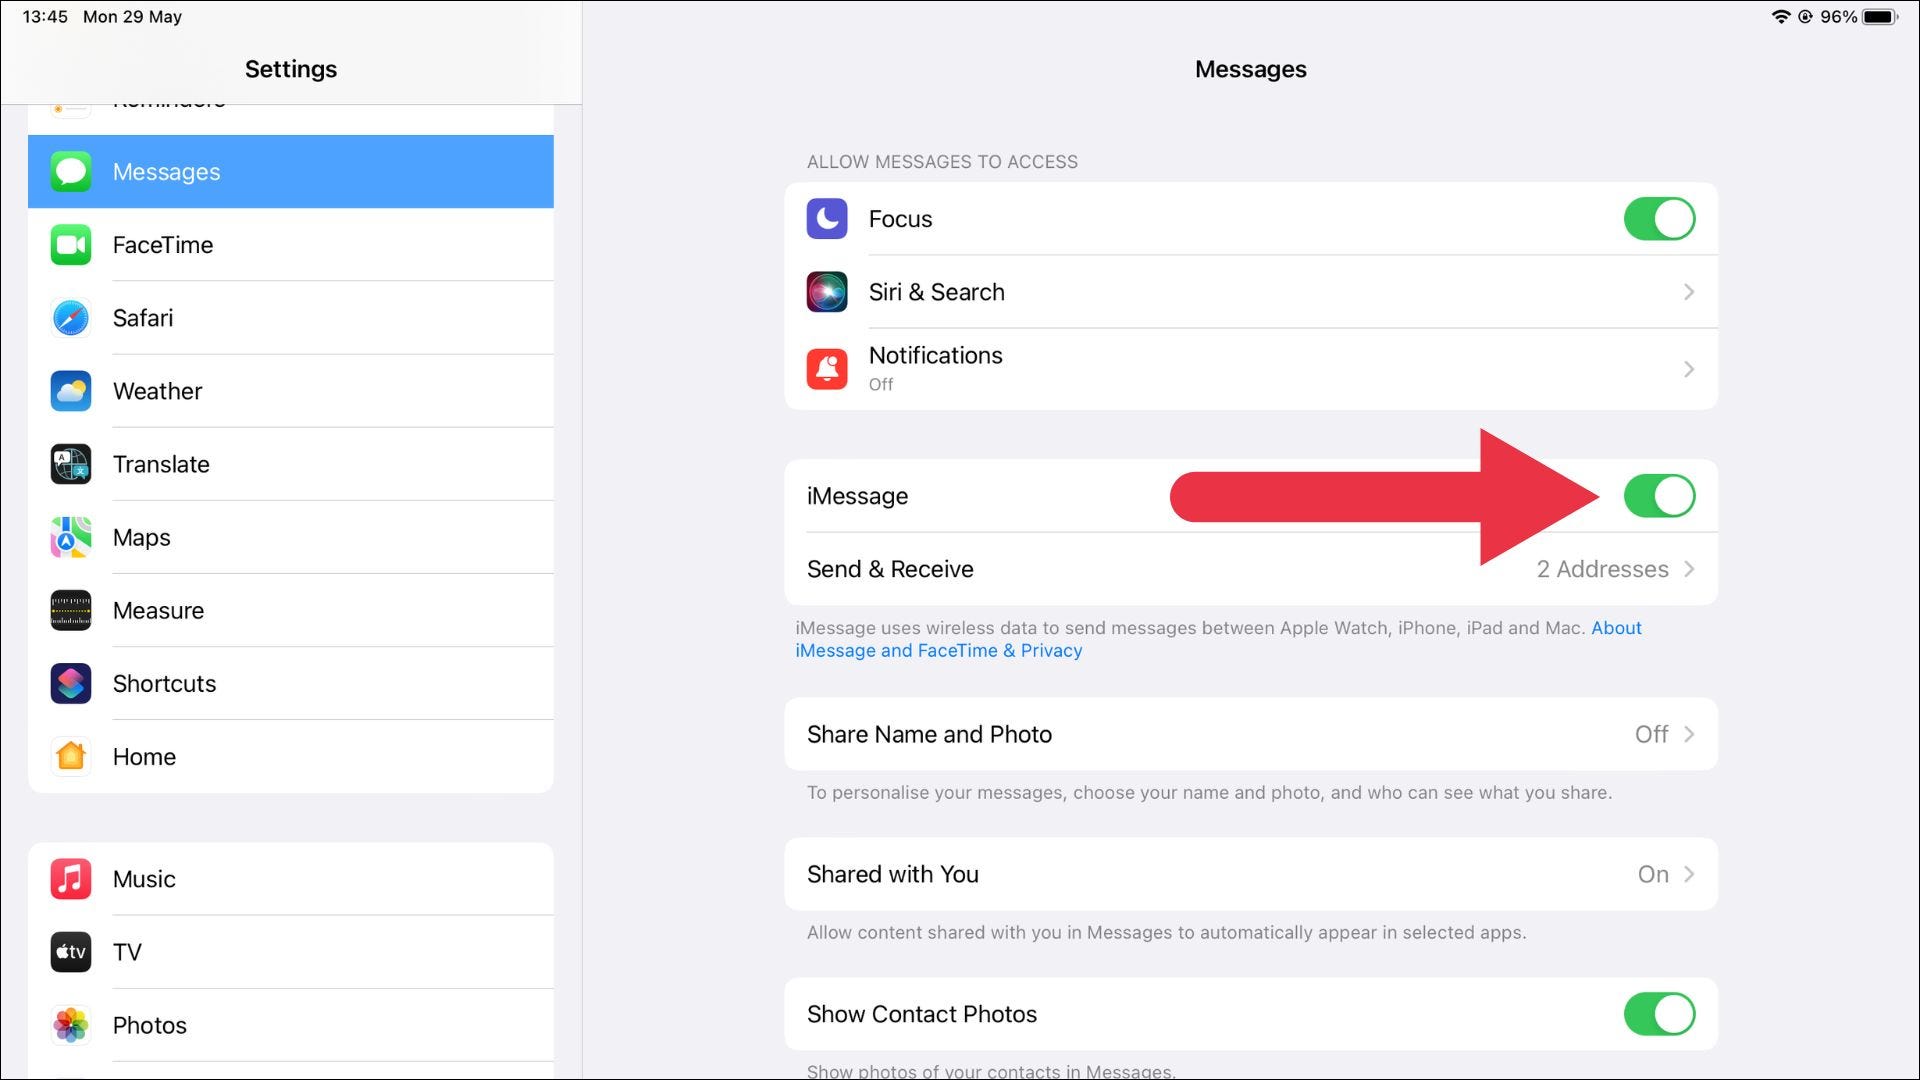This screenshot has width=1920, height=1080.
Task: Open Photos via the flower icon
Action: click(x=71, y=1025)
